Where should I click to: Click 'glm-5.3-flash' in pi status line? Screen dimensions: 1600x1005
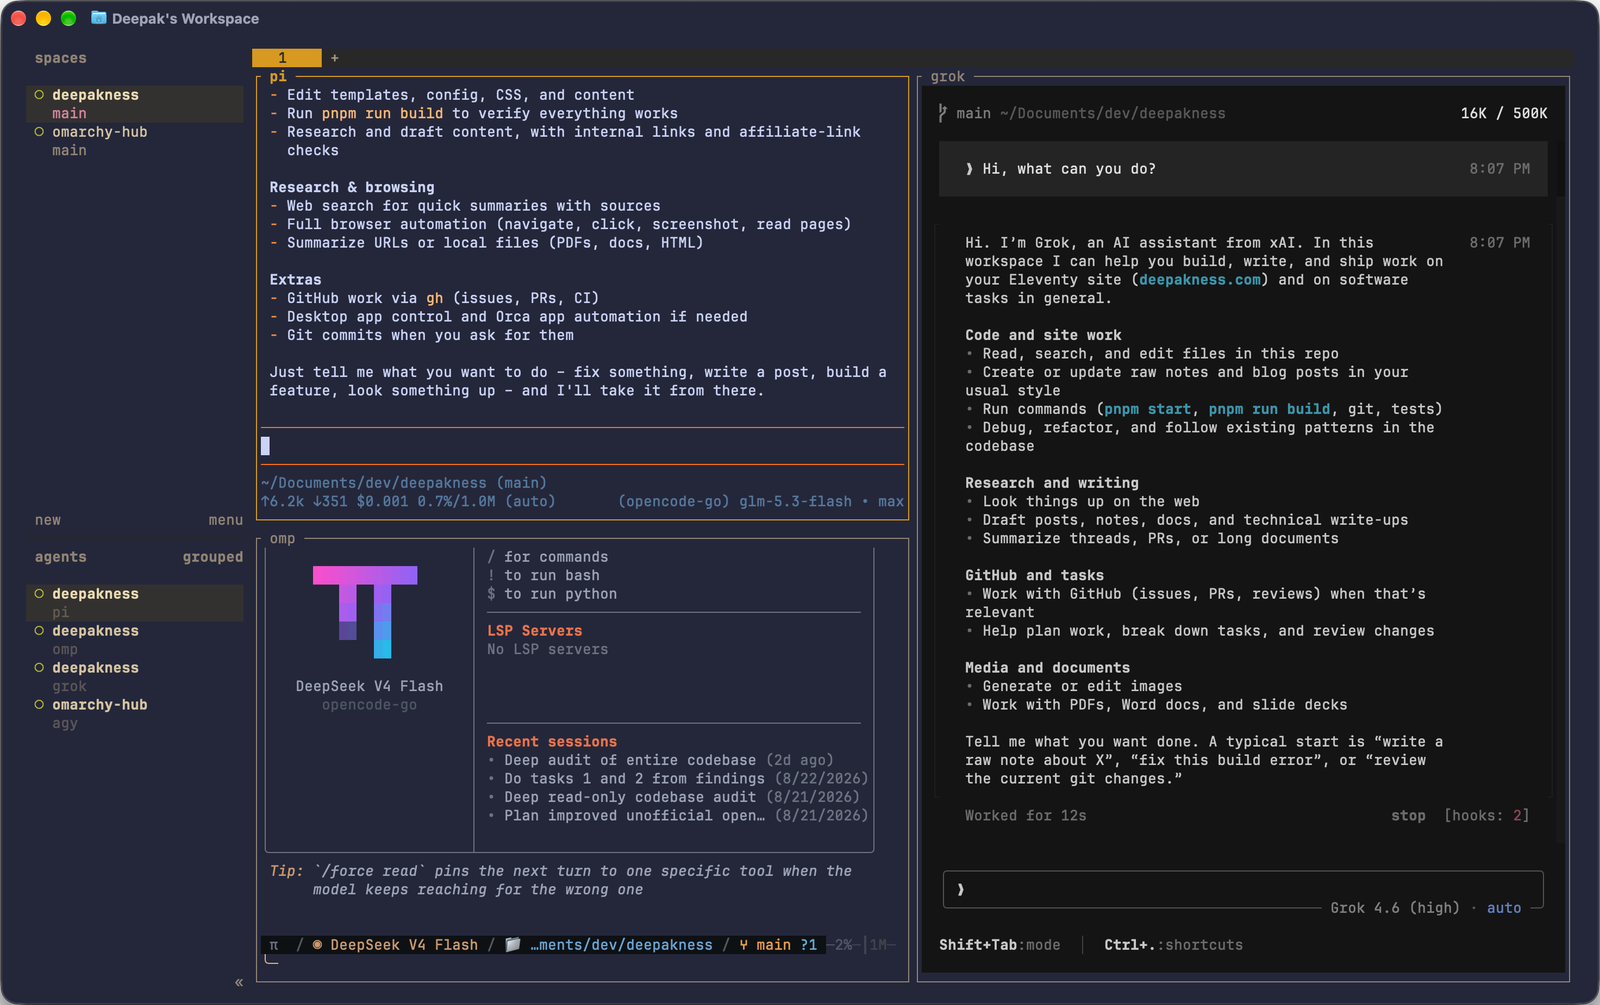coord(796,502)
